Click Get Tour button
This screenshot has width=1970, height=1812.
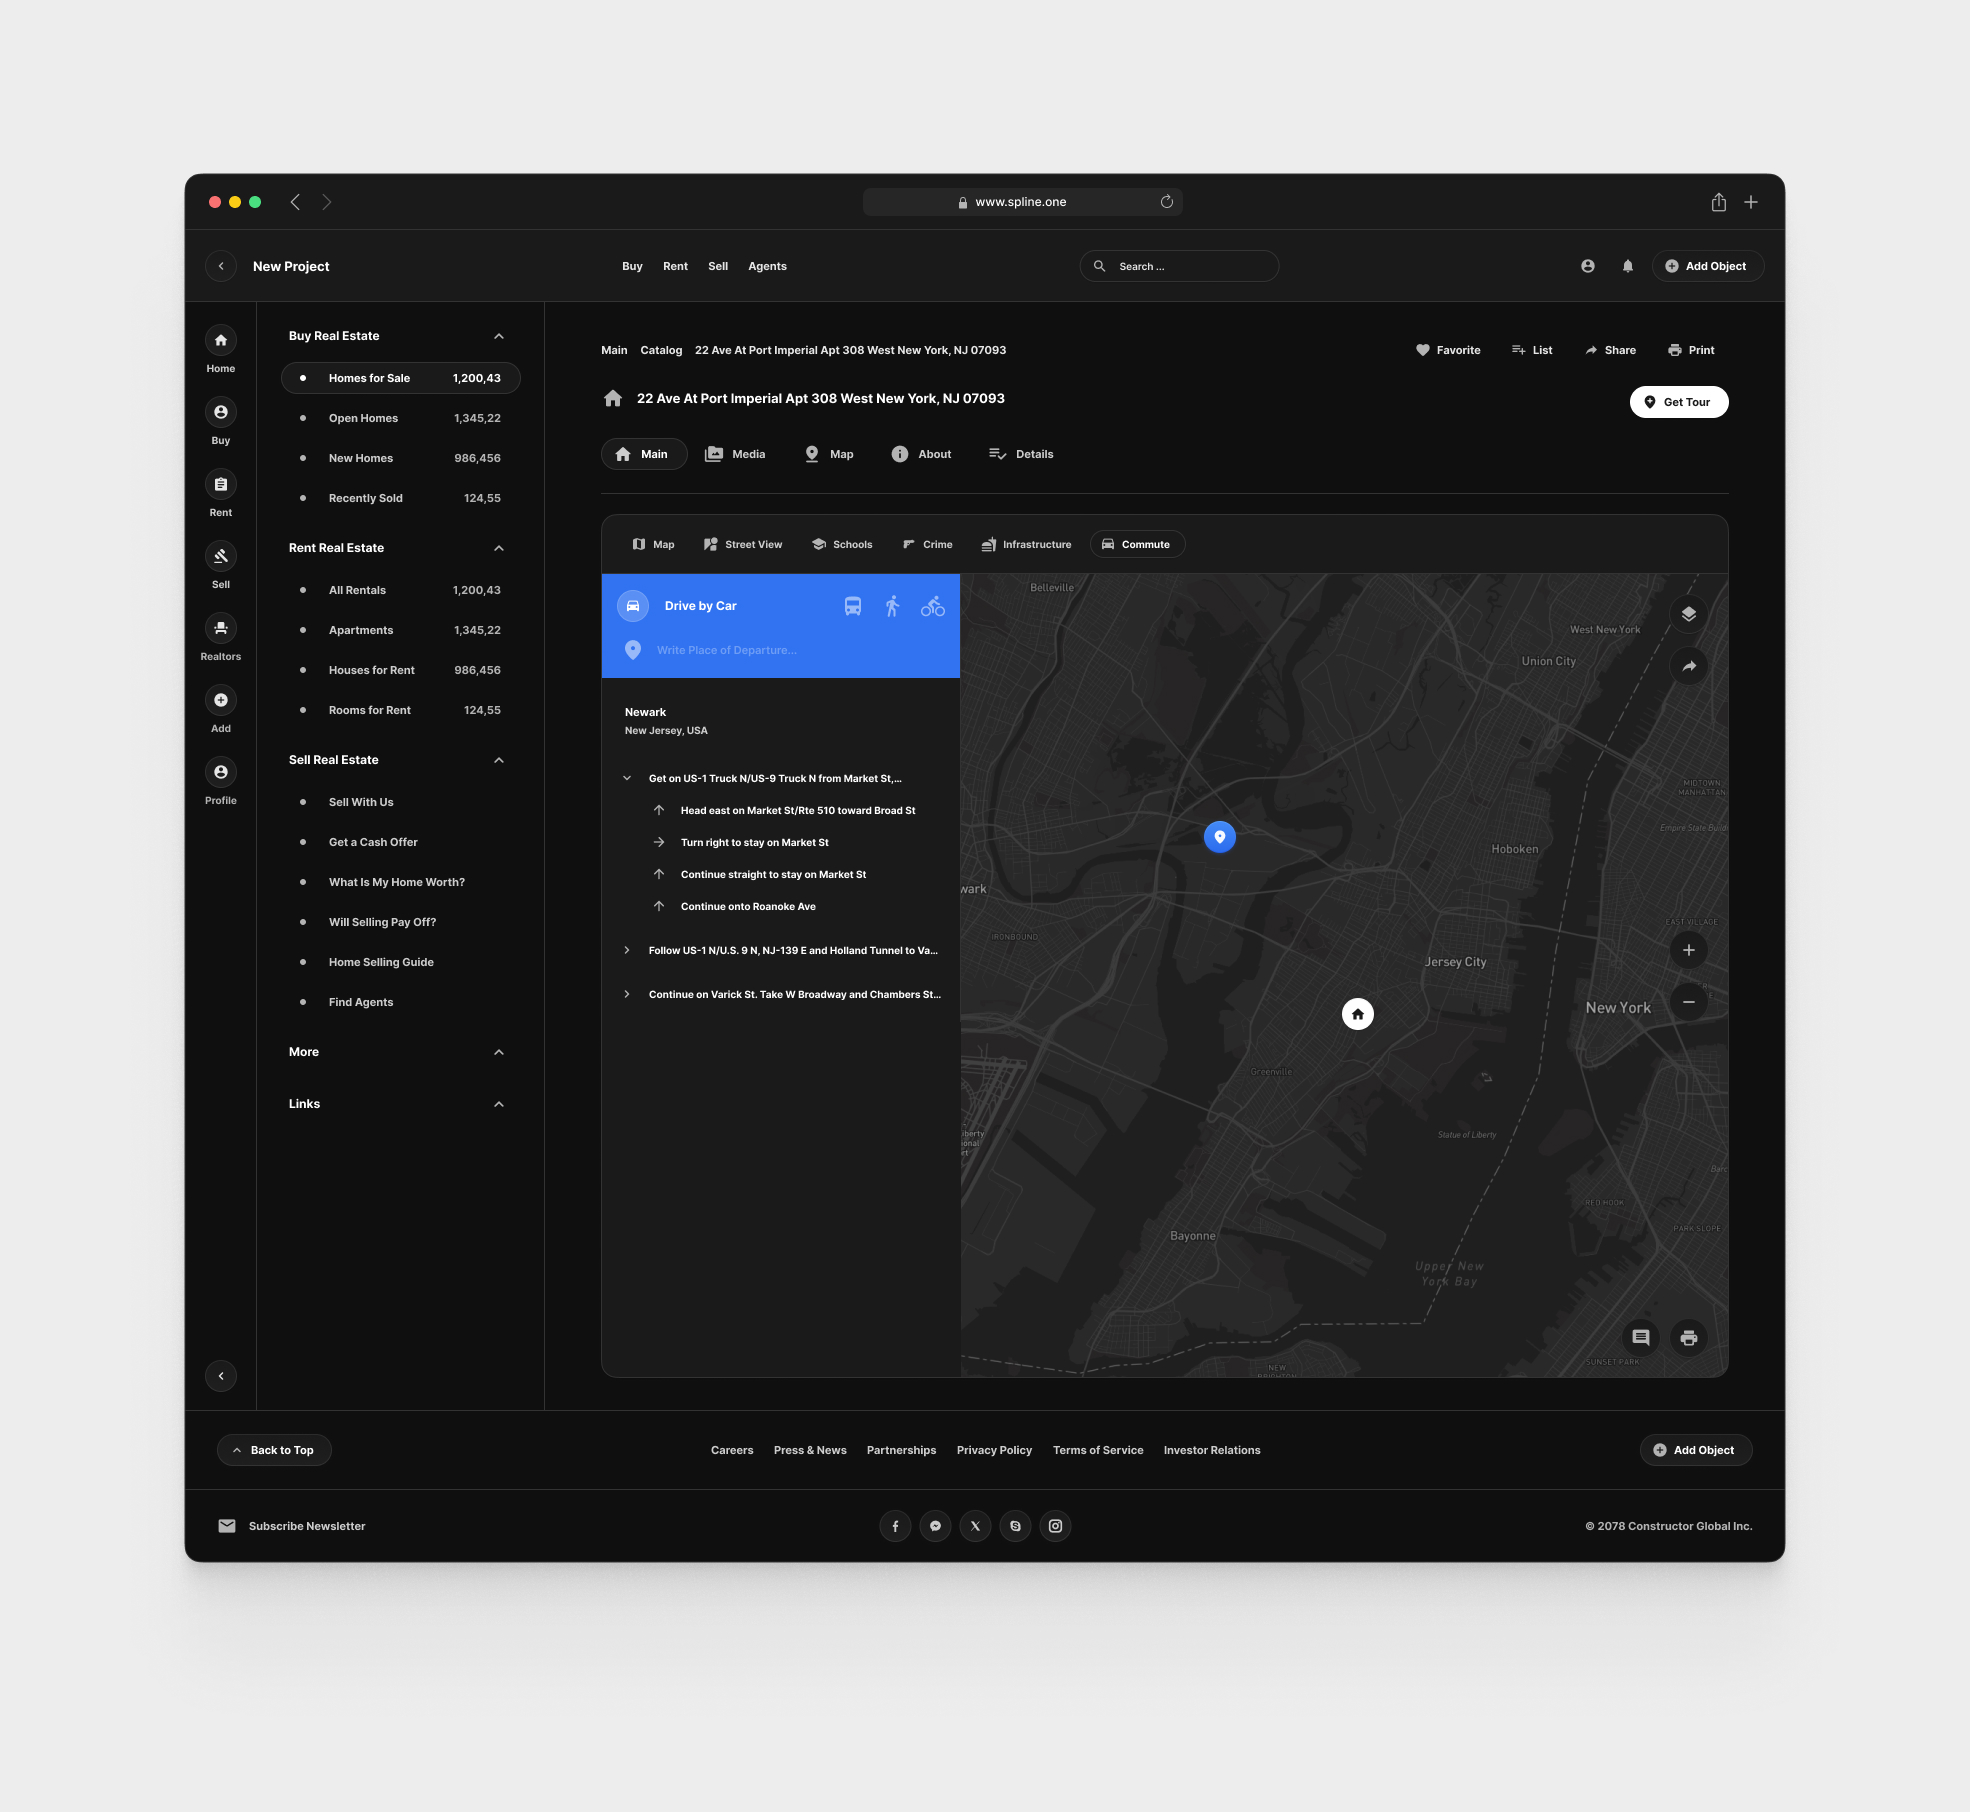pyautogui.click(x=1679, y=402)
